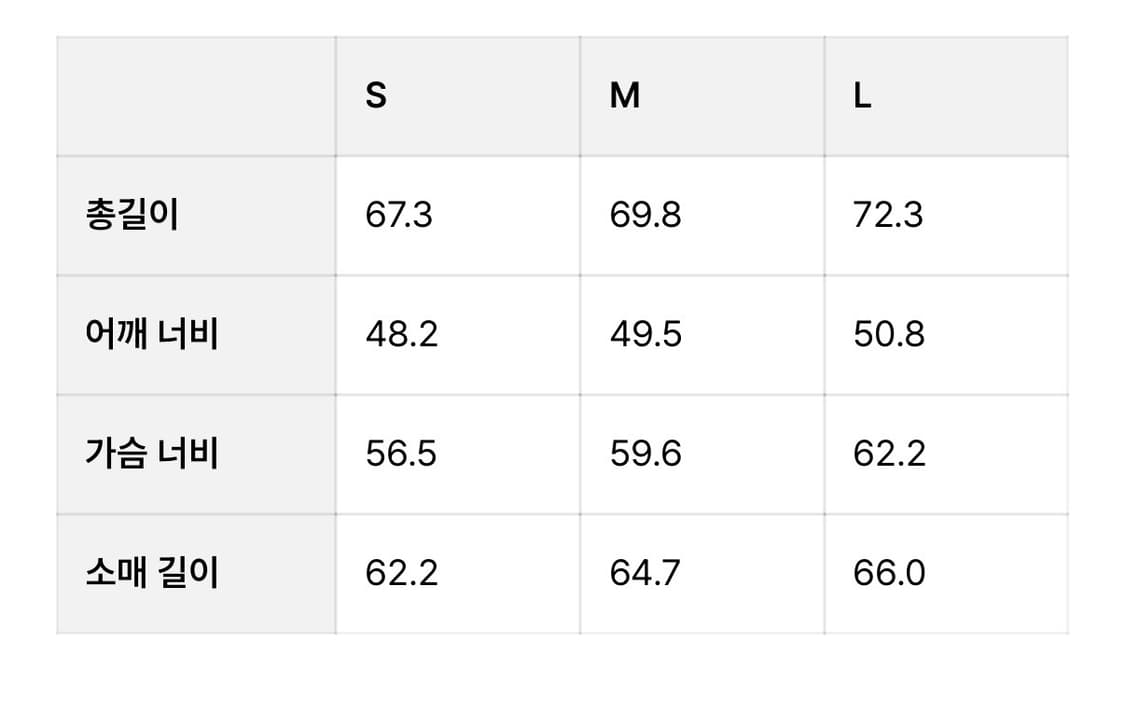Select the 총길이 row label
1125x701 pixels.
pos(132,215)
